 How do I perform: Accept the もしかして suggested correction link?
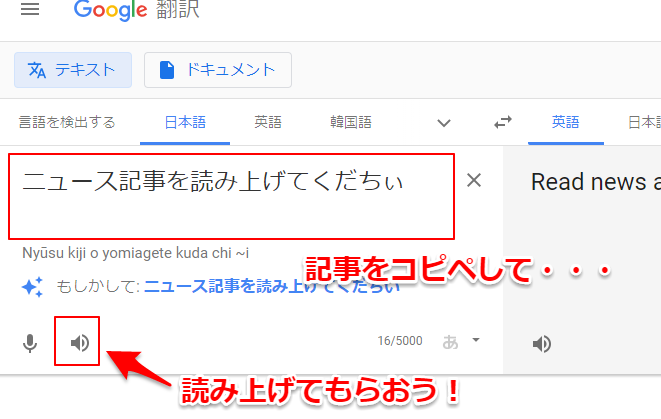[272, 286]
